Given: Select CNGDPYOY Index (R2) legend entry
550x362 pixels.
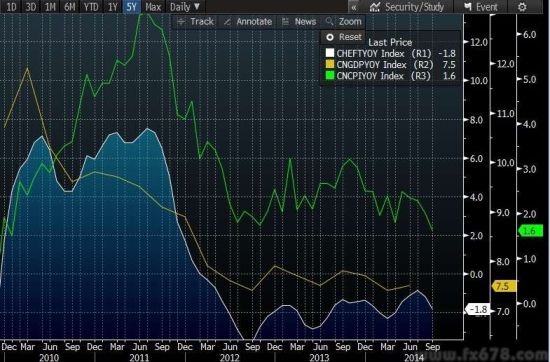Looking at the screenshot, I should [390, 65].
